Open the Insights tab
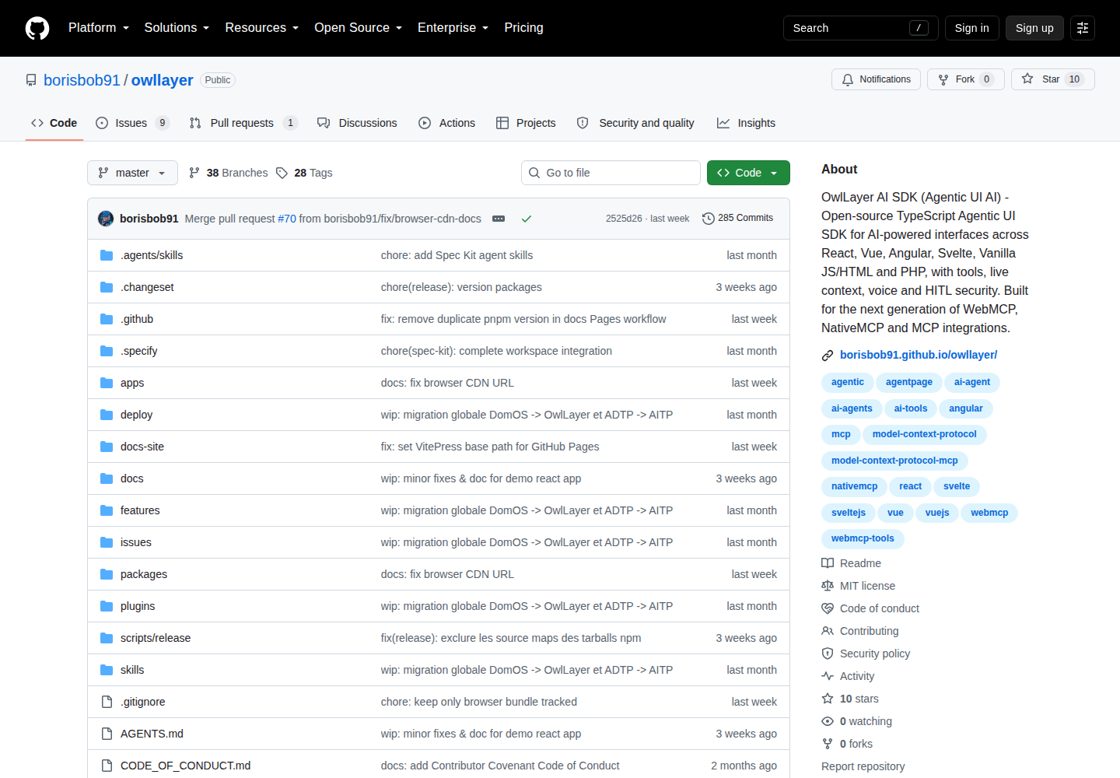The height and width of the screenshot is (778, 1120). pos(746,123)
